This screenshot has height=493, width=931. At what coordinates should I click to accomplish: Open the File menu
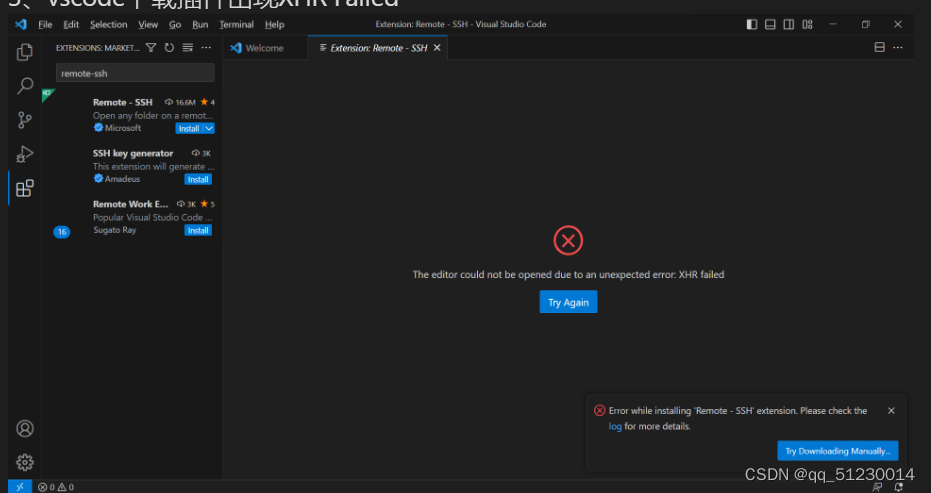pyautogui.click(x=45, y=24)
